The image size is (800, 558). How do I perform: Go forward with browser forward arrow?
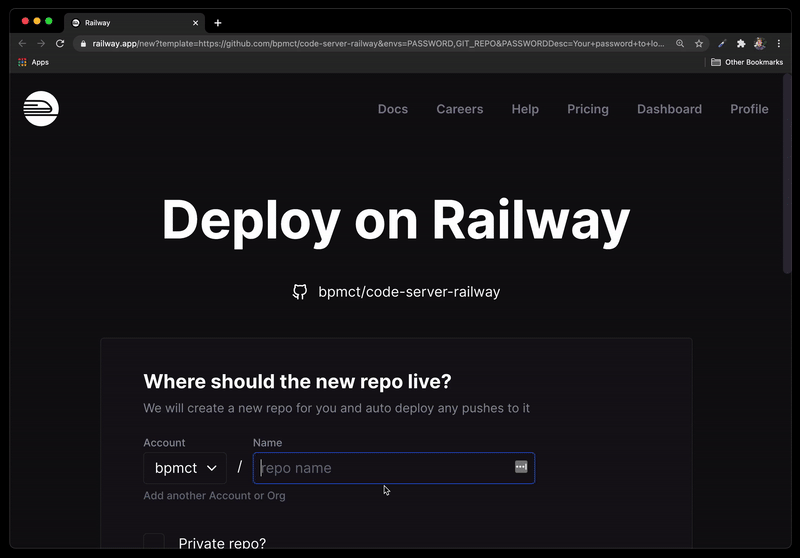coord(41,43)
